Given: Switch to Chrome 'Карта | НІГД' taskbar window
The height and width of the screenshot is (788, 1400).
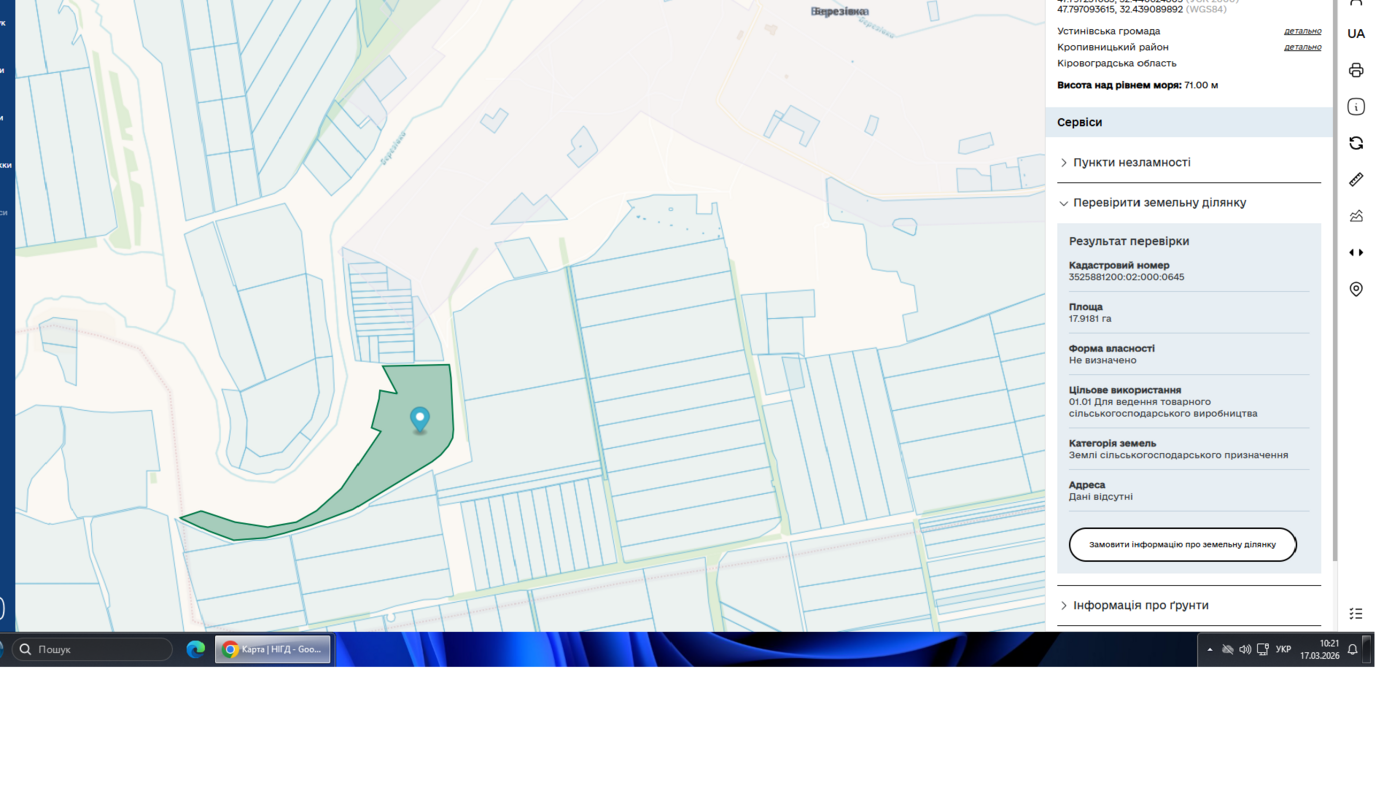Looking at the screenshot, I should (x=273, y=649).
